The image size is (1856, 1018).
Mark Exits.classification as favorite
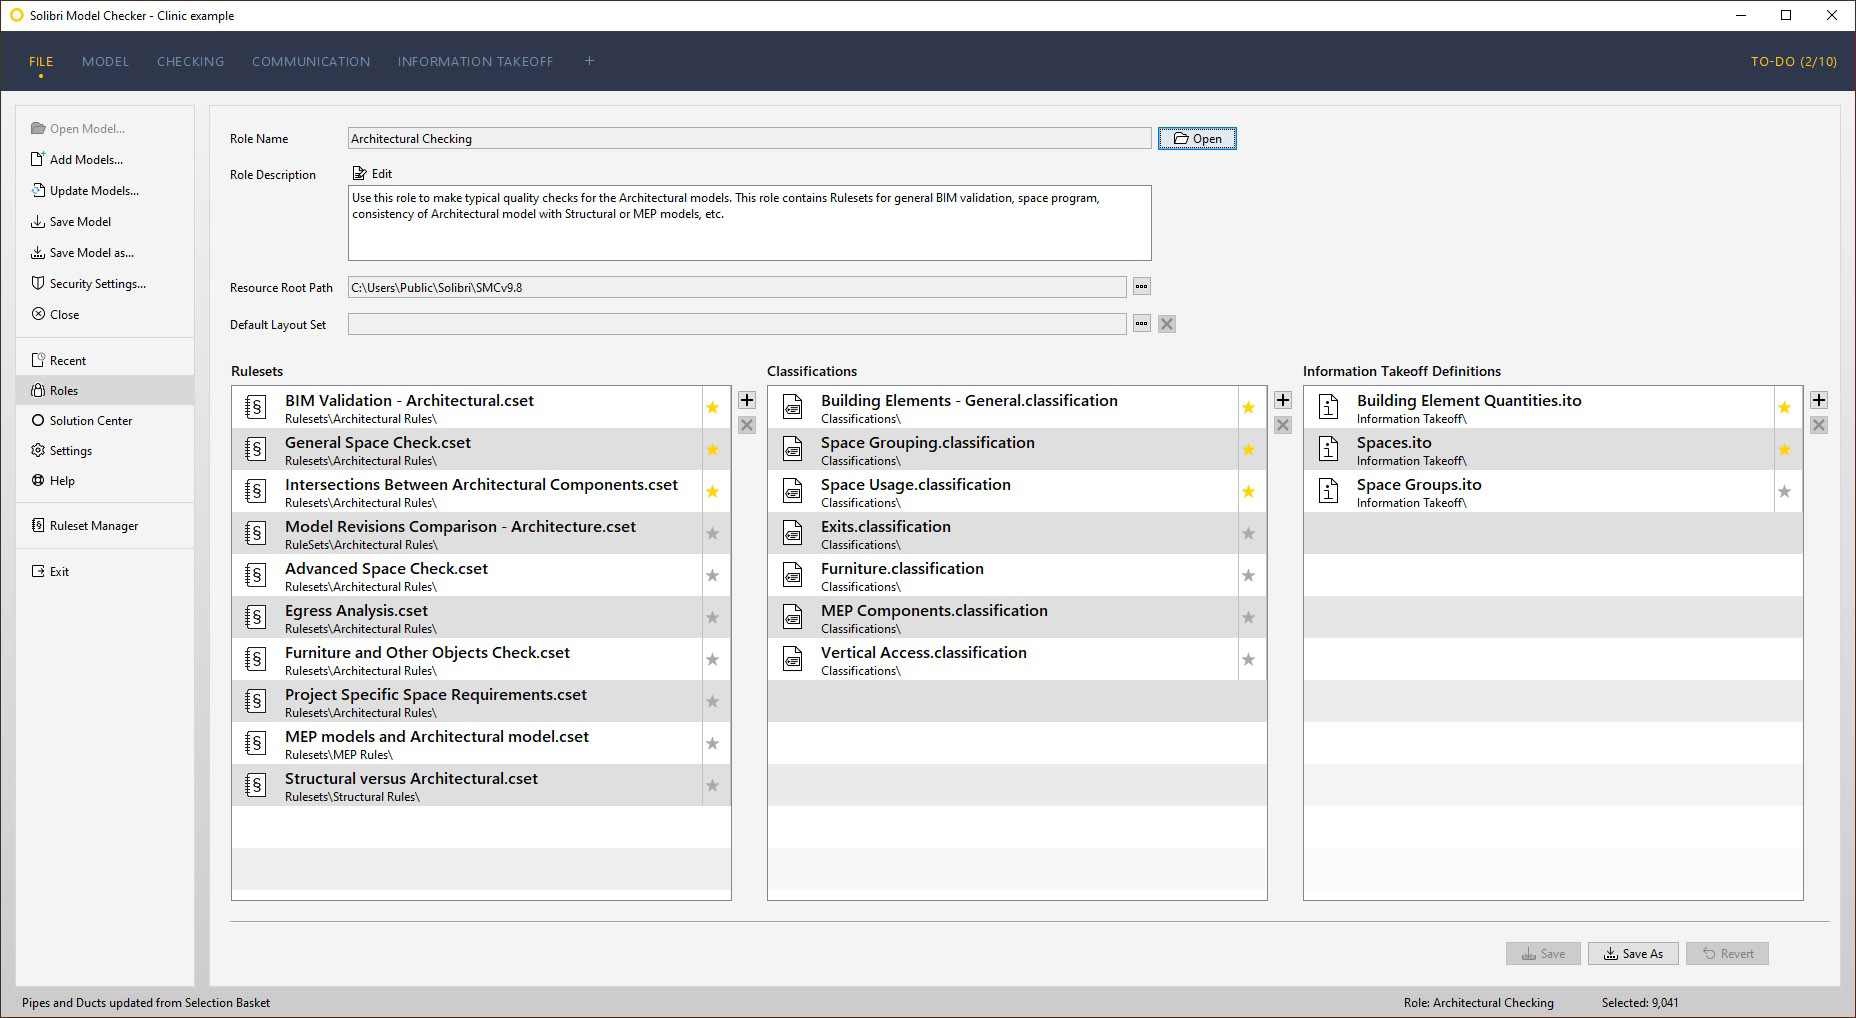tap(1249, 533)
